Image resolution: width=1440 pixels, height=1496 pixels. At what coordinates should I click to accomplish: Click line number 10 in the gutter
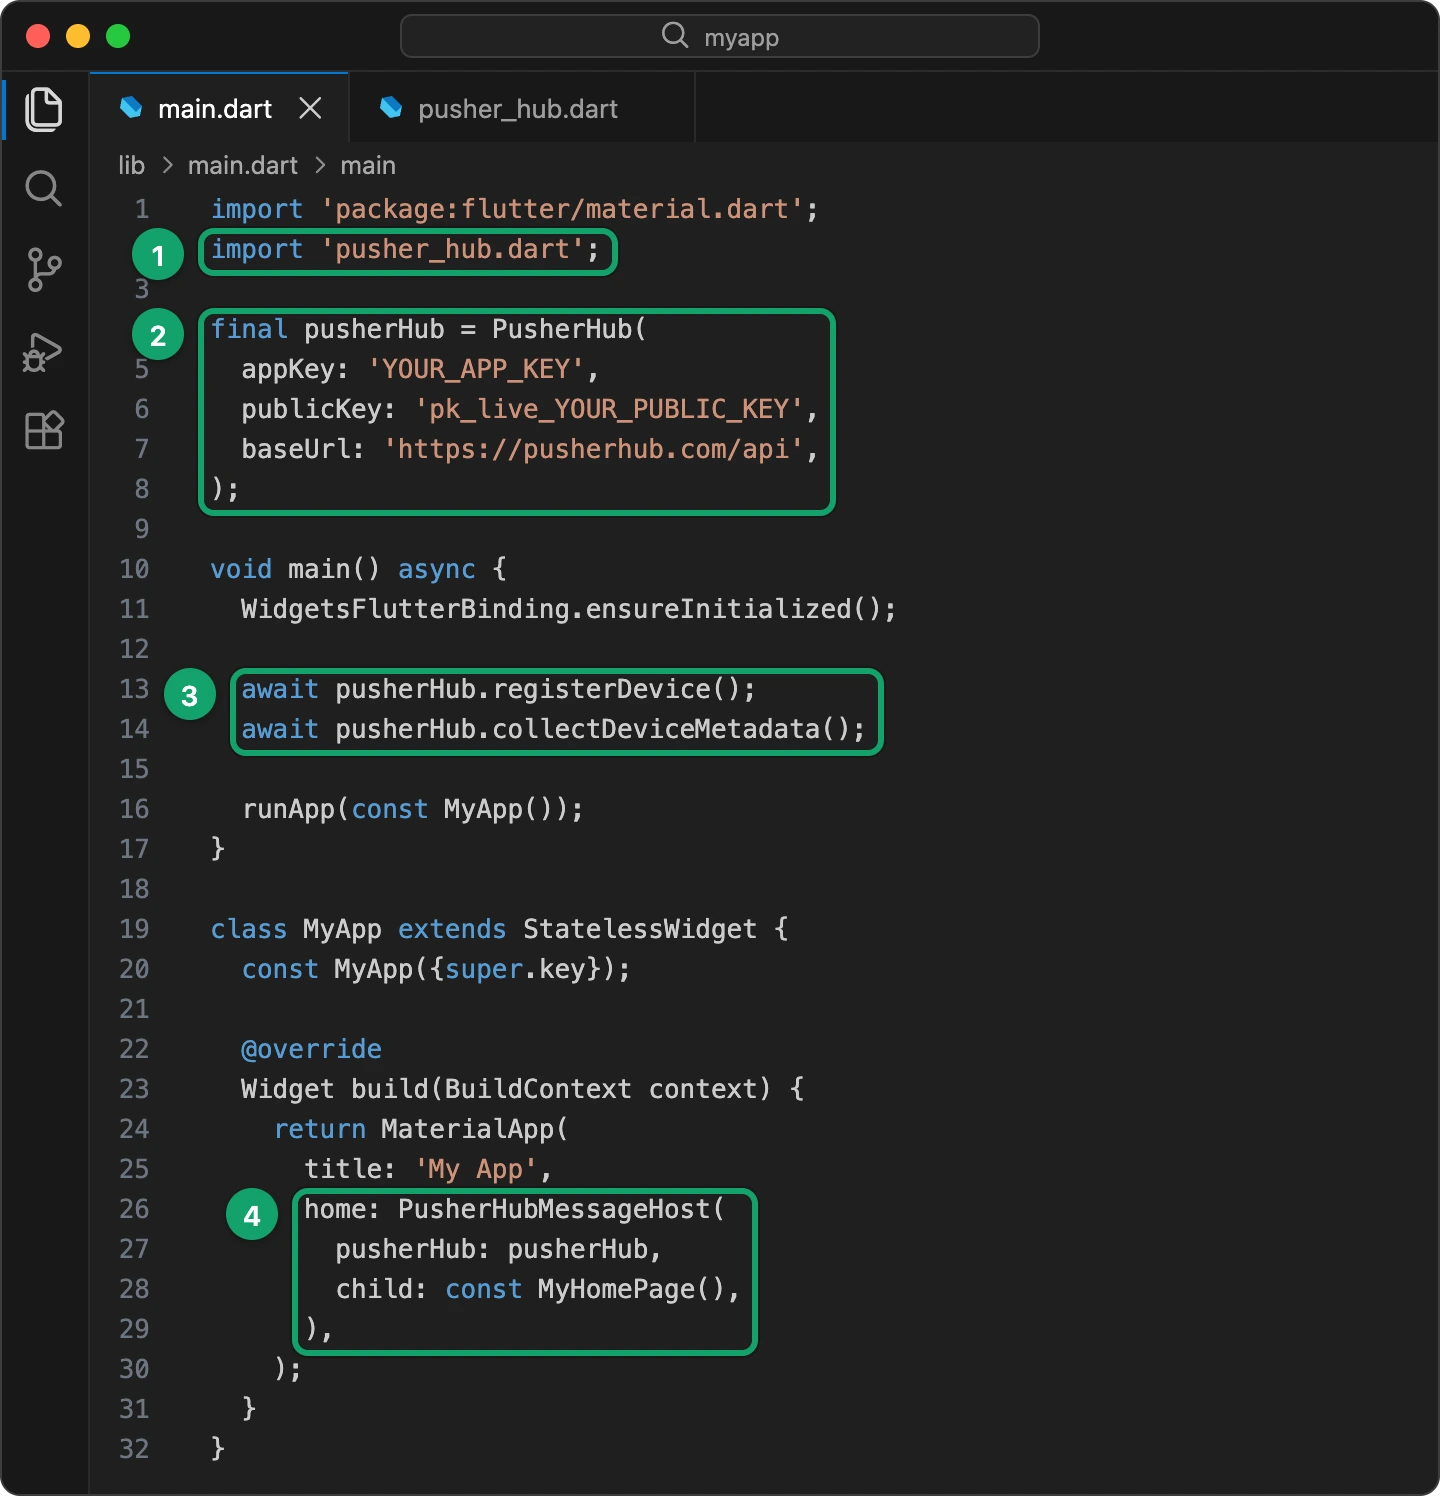[x=134, y=569]
